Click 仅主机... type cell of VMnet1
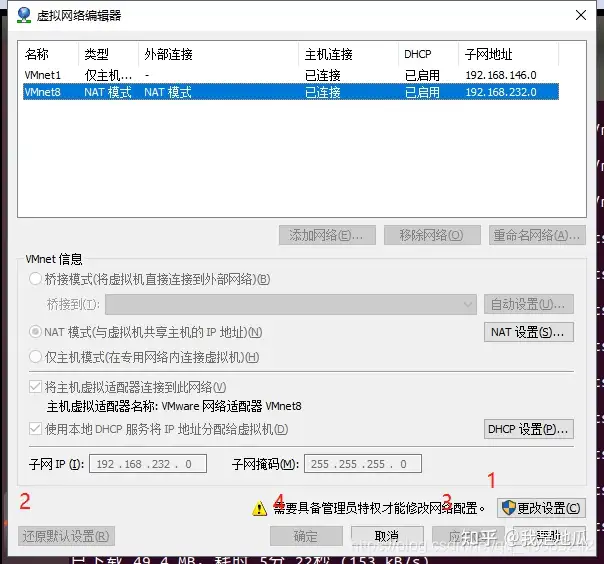604x564 pixels. [108, 75]
